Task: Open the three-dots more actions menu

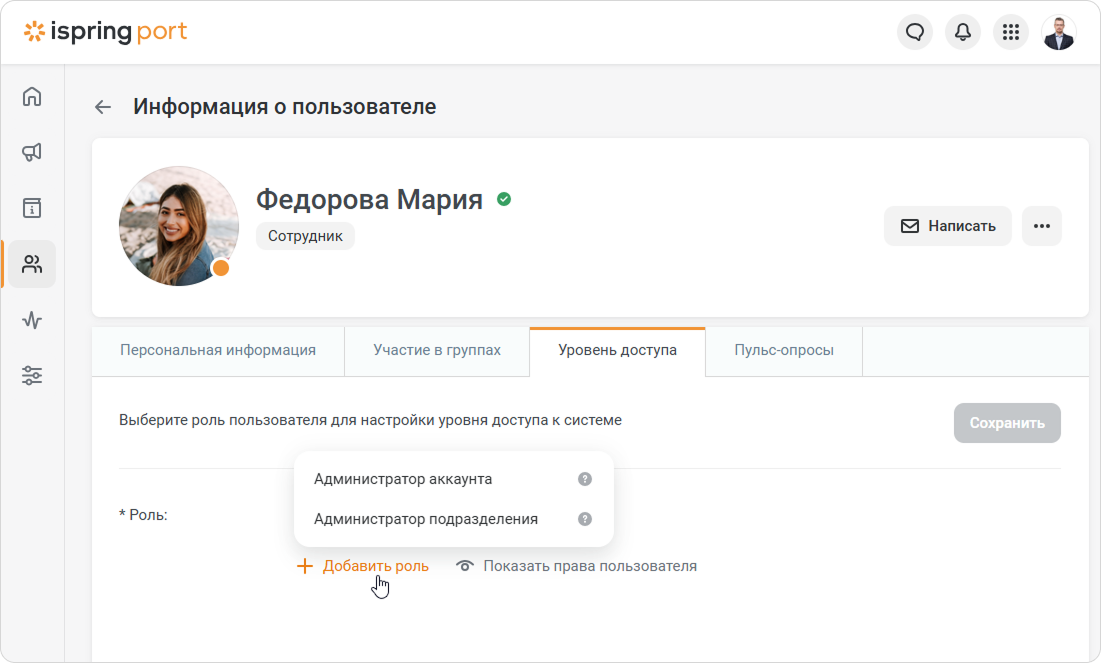Action: pyautogui.click(x=1042, y=226)
